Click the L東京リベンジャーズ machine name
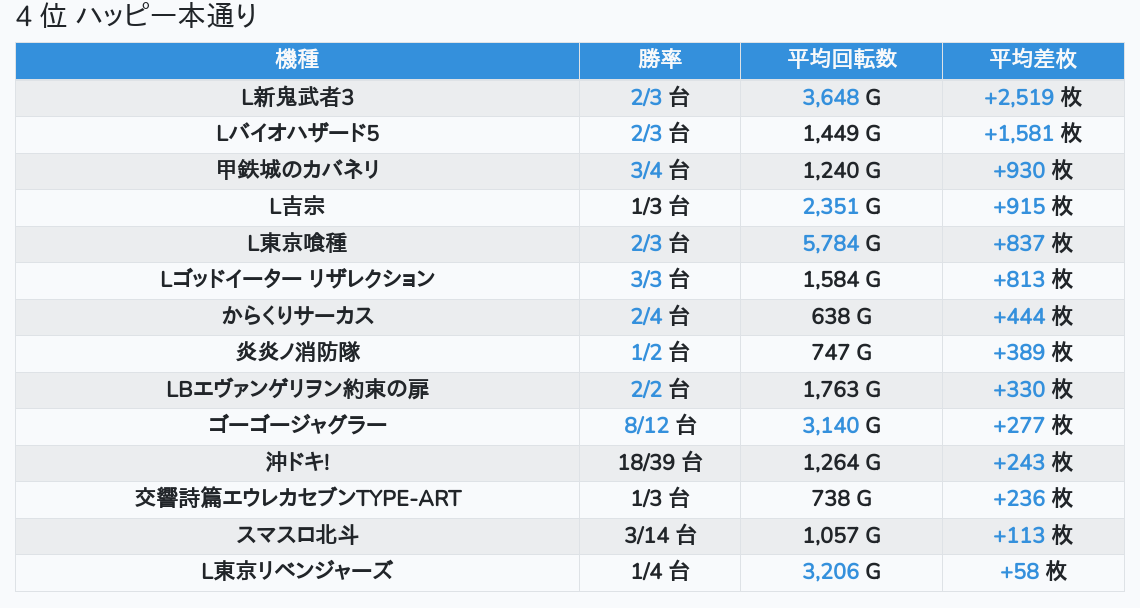Image resolution: width=1140 pixels, height=608 pixels. point(297,571)
